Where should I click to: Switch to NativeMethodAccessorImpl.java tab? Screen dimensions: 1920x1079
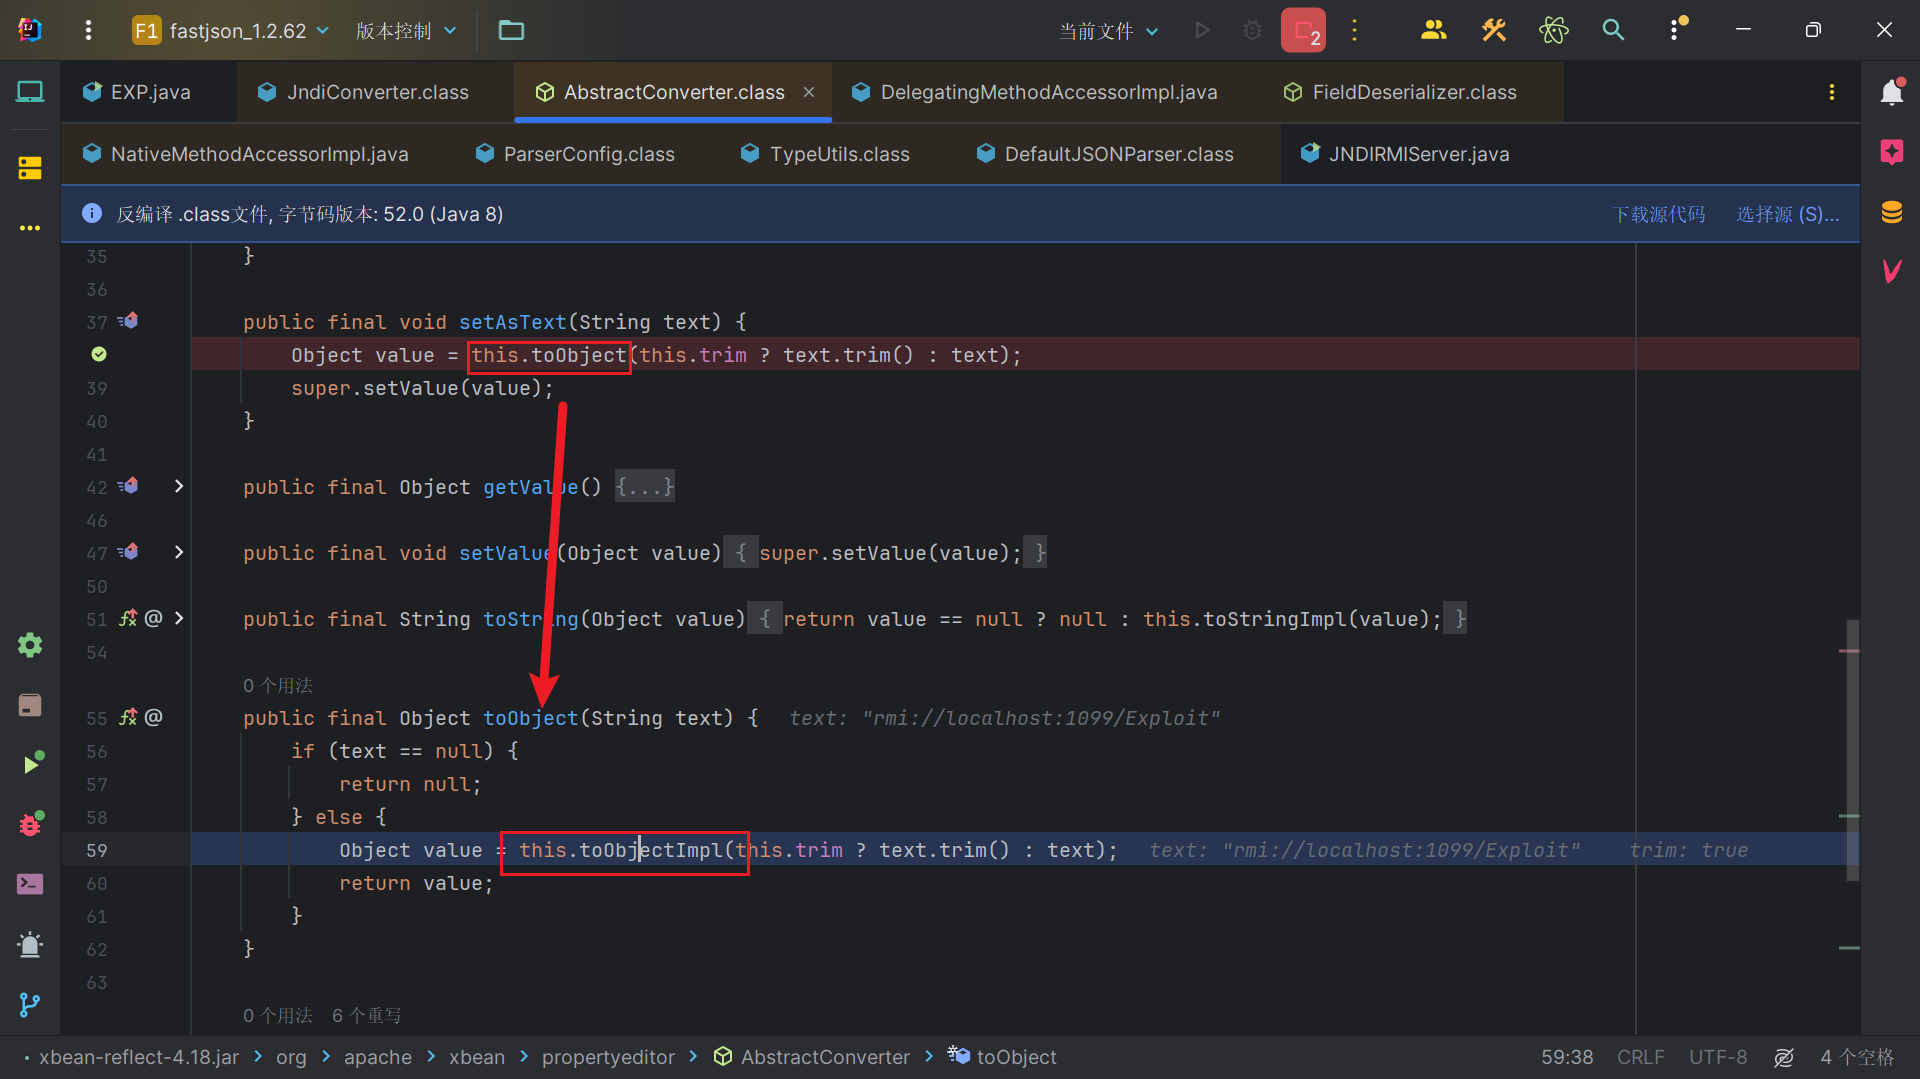coord(246,154)
